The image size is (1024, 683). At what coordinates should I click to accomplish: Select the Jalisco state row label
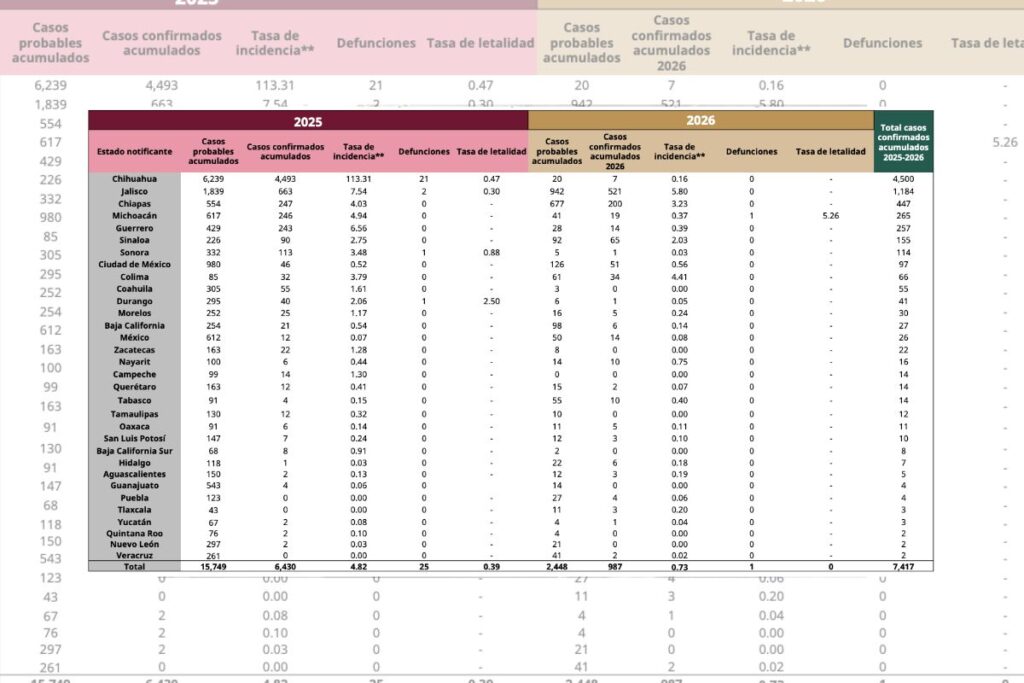pyautogui.click(x=134, y=191)
